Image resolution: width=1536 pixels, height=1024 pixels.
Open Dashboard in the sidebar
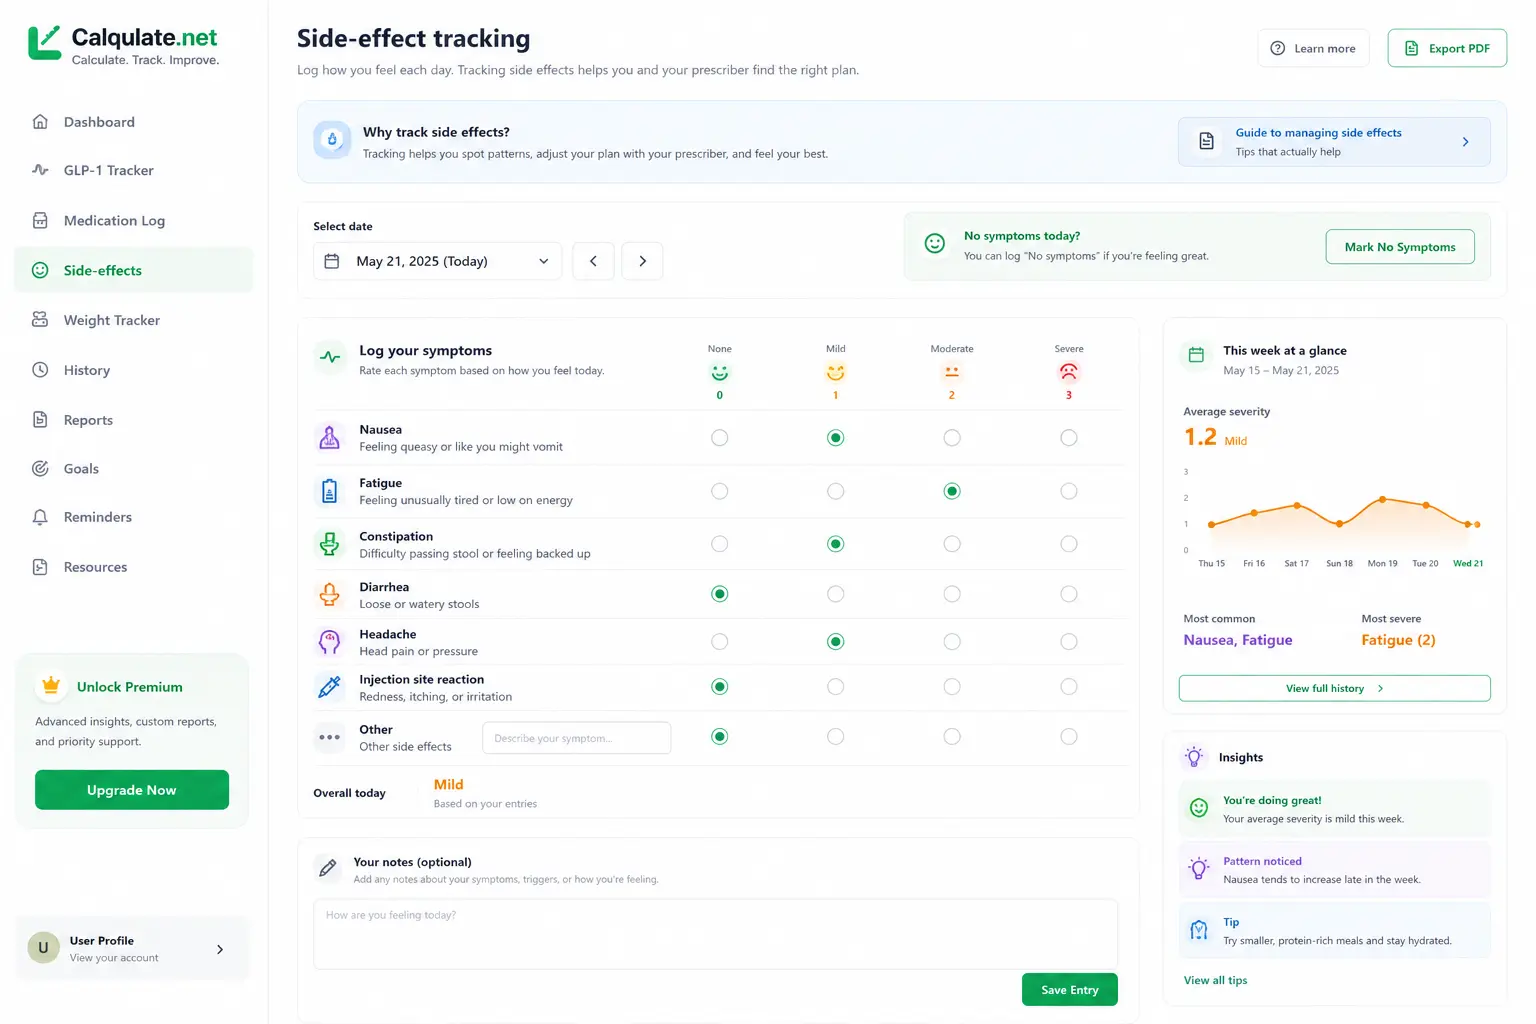(x=133, y=122)
